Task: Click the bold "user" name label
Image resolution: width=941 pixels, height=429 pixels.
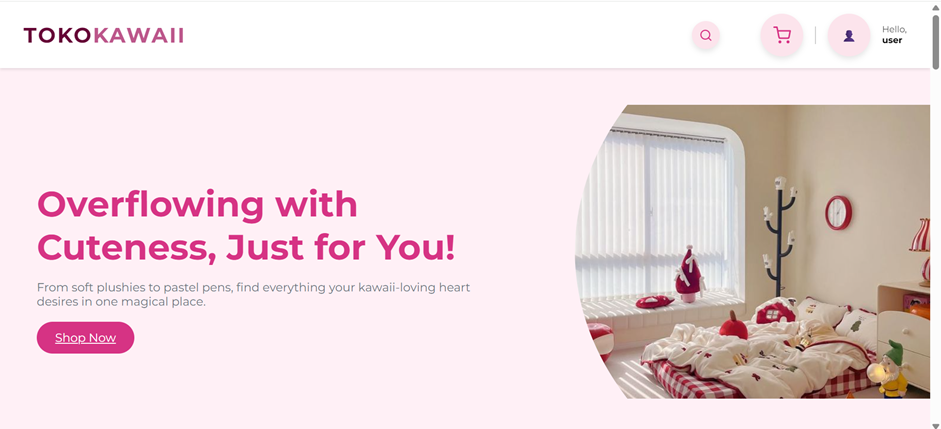Action: click(x=892, y=40)
